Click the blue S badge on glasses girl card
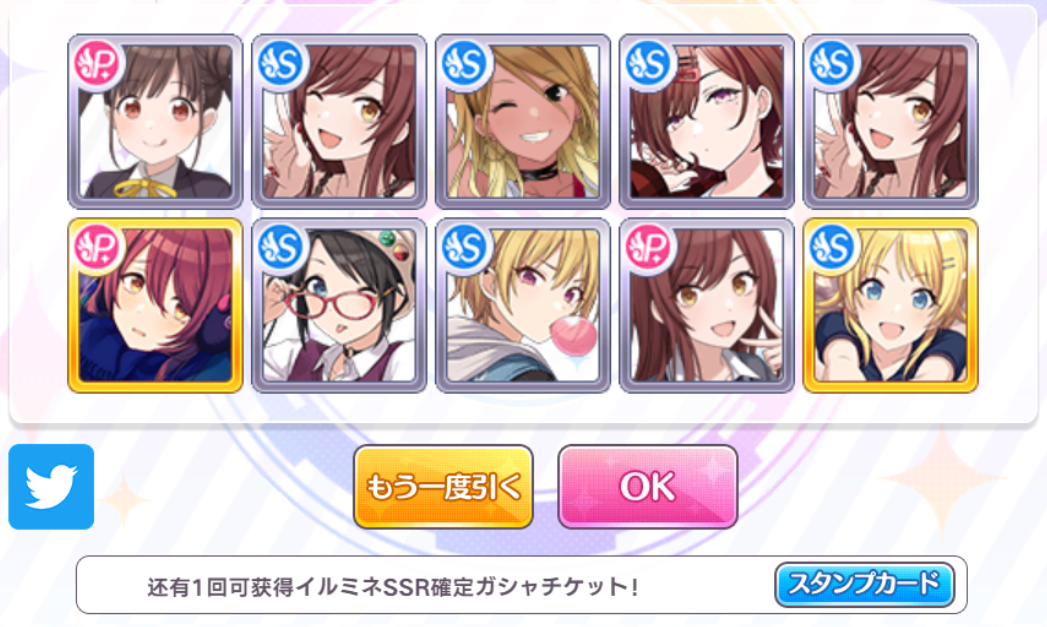 click(x=282, y=248)
